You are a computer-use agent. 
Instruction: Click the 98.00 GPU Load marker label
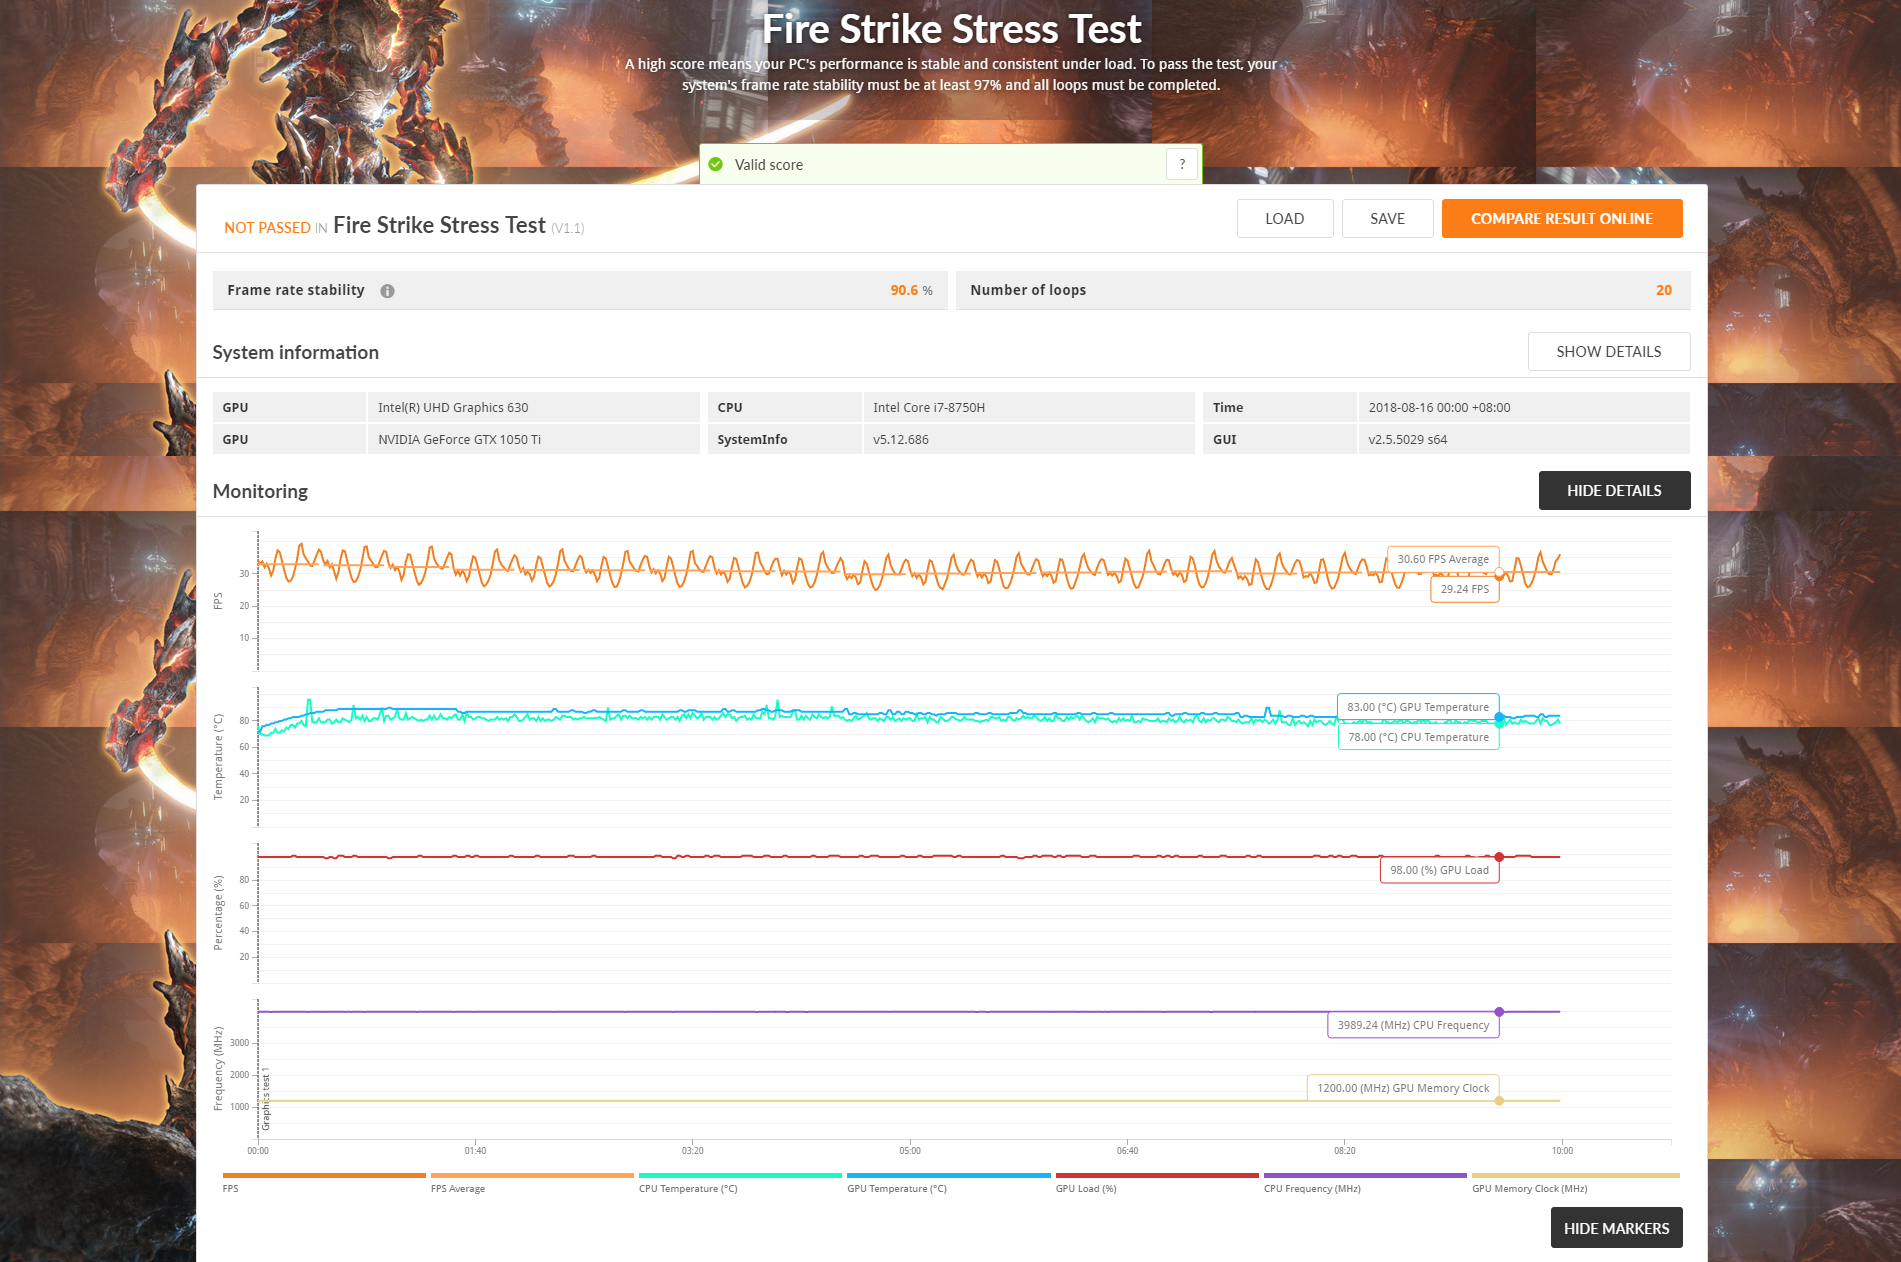coord(1439,870)
